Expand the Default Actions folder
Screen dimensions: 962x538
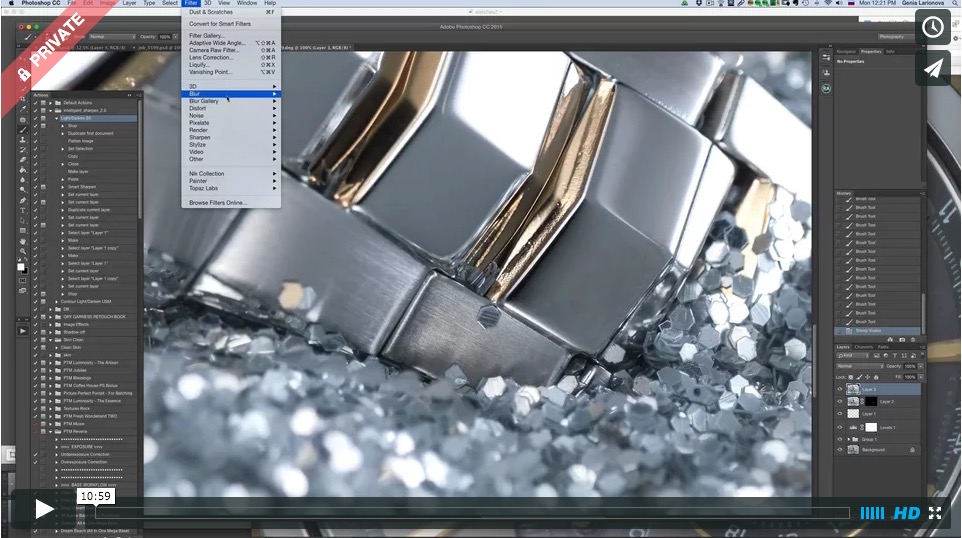pos(51,102)
